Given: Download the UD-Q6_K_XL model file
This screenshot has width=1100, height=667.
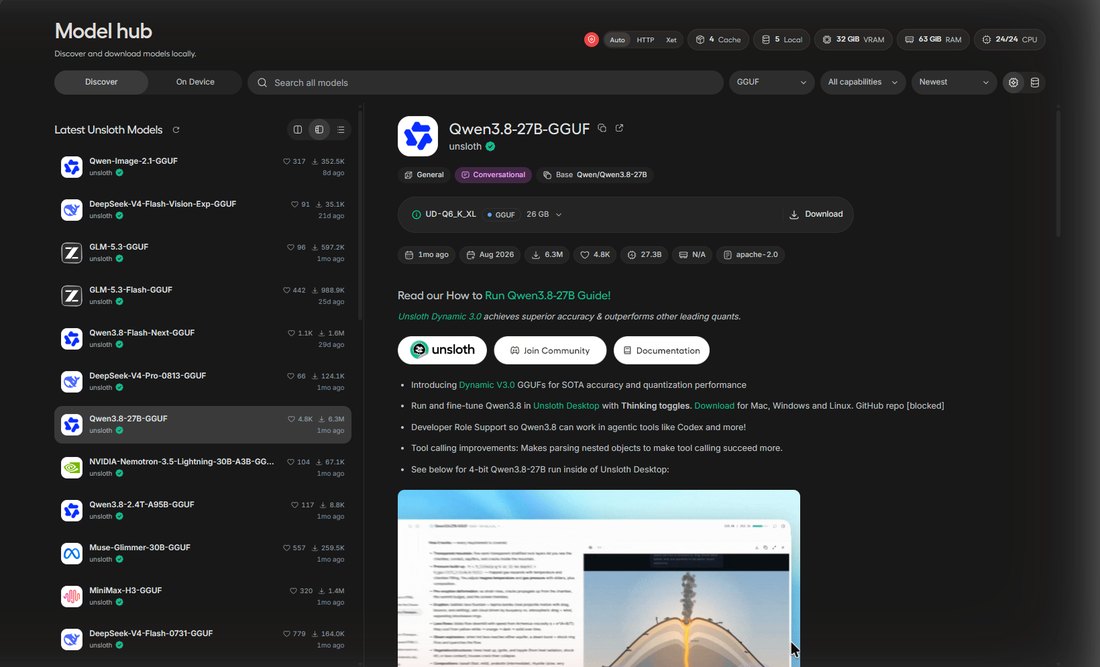Looking at the screenshot, I should point(816,215).
